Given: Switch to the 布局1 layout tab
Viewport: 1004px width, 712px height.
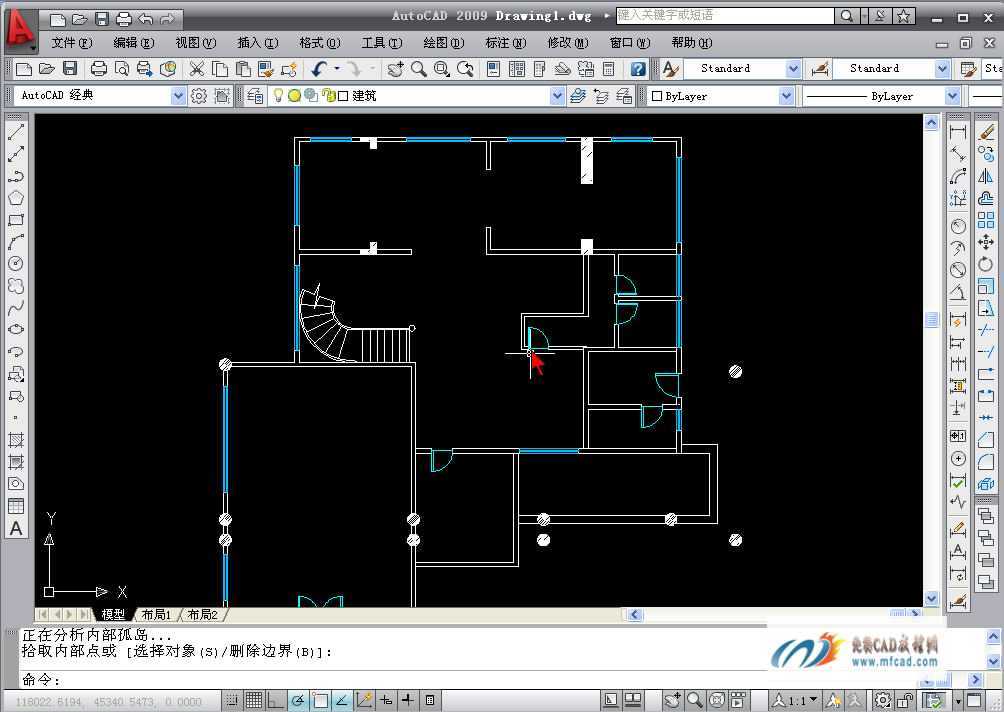Looking at the screenshot, I should click(155, 614).
